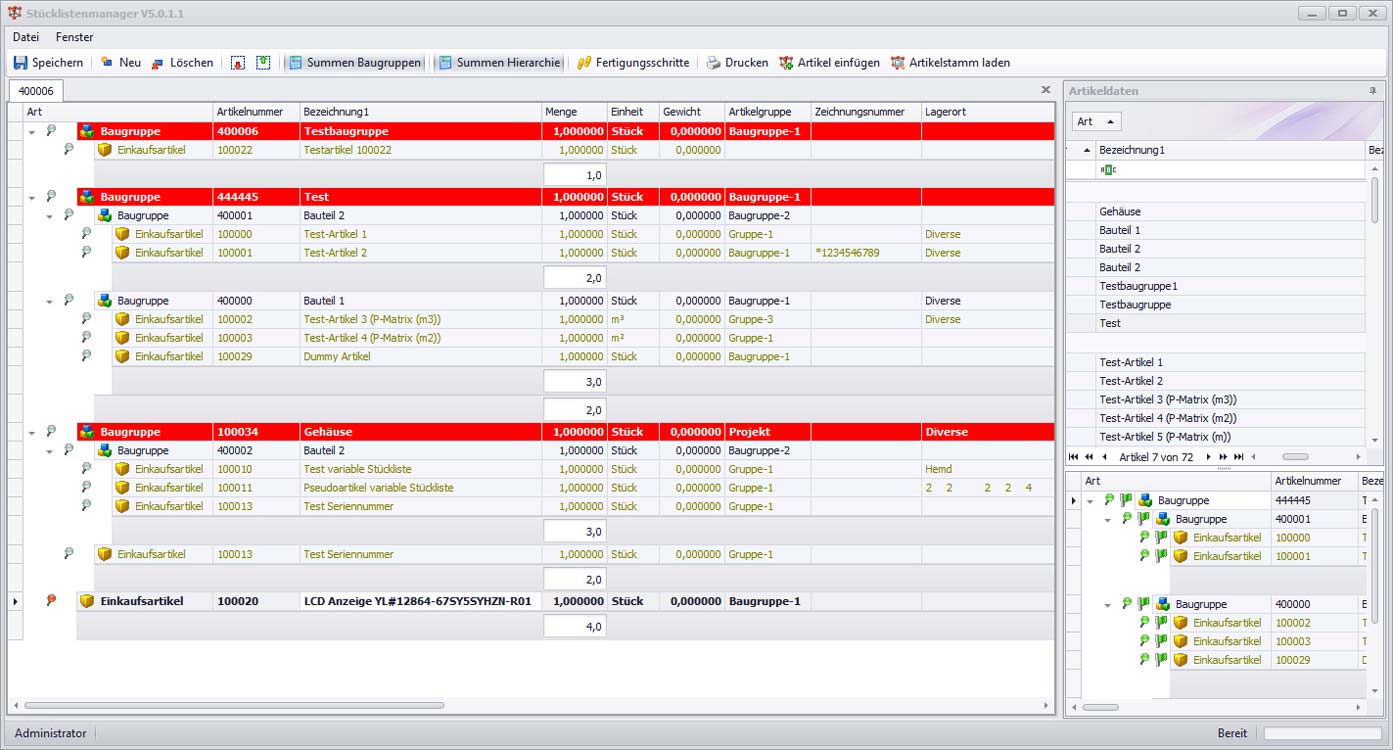Go to last record in Artikel navigator
Screen dimensions: 1393x750
point(1239,457)
